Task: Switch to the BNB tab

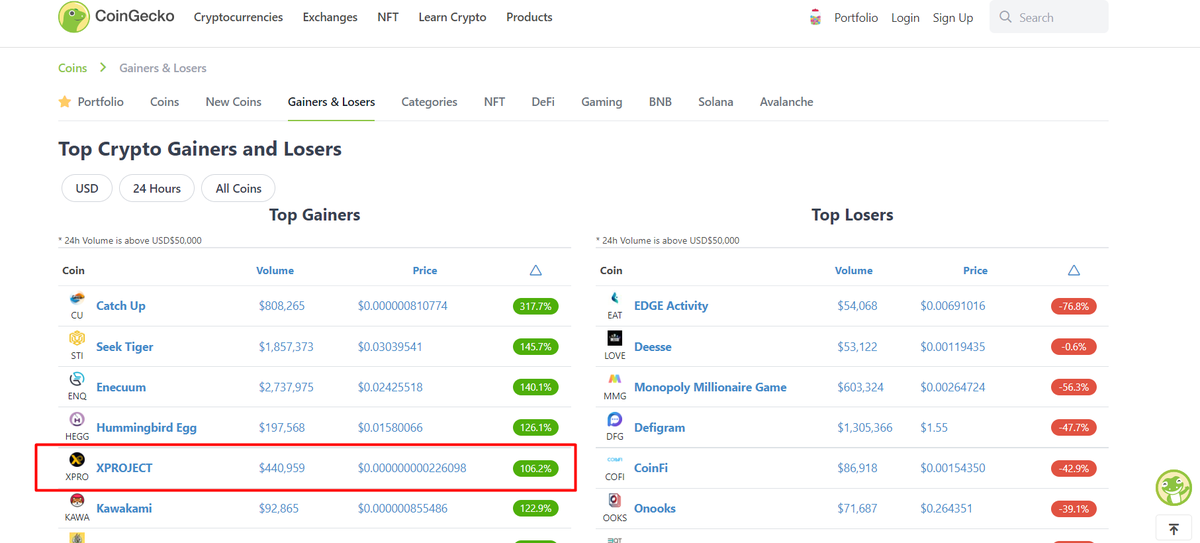Action: pos(660,102)
